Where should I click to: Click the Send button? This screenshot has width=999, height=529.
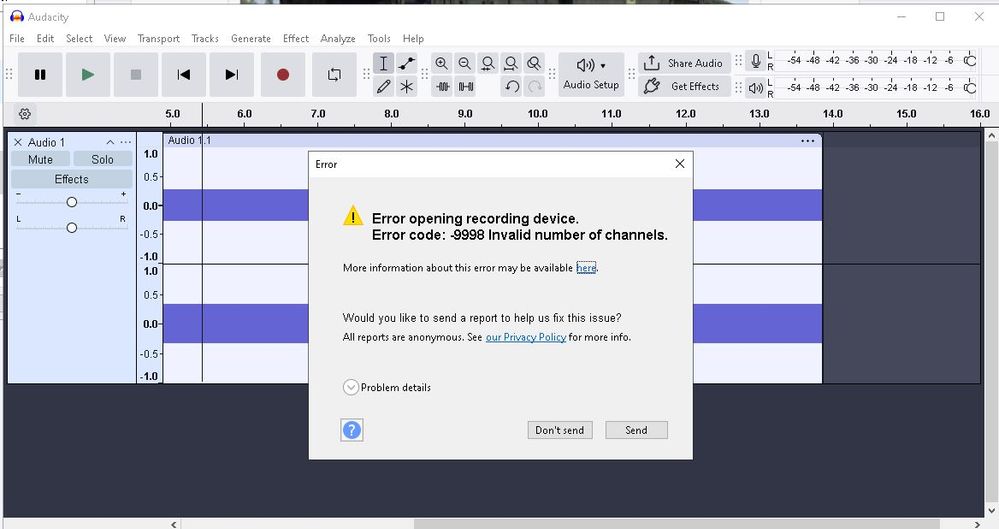(x=636, y=430)
